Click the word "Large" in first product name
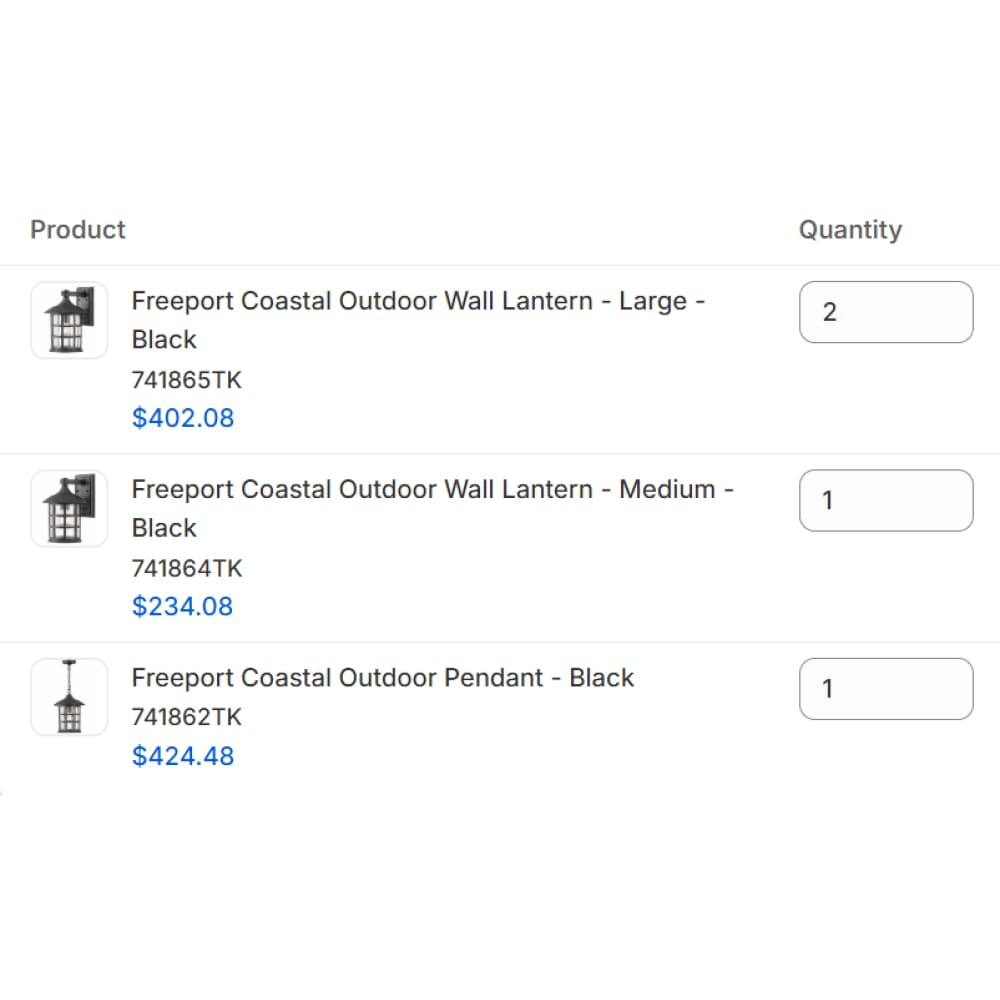This screenshot has height=1000, width=1000. 653,301
